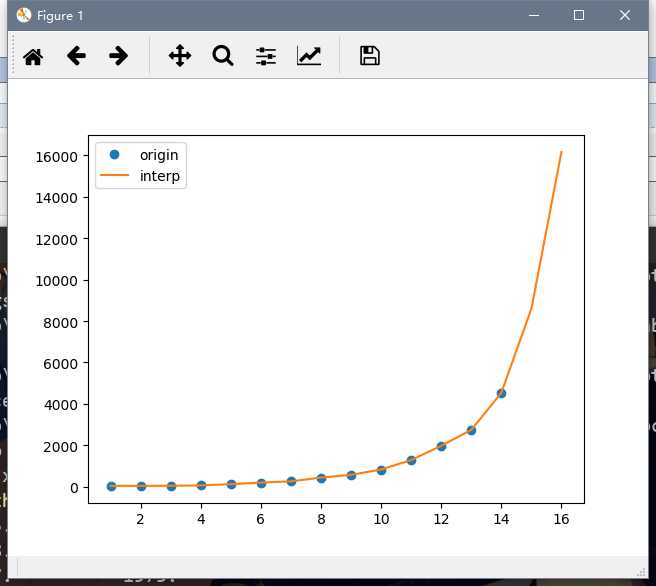The width and height of the screenshot is (656, 586).
Task: Click the 'origin' legend label
Action: [159, 155]
